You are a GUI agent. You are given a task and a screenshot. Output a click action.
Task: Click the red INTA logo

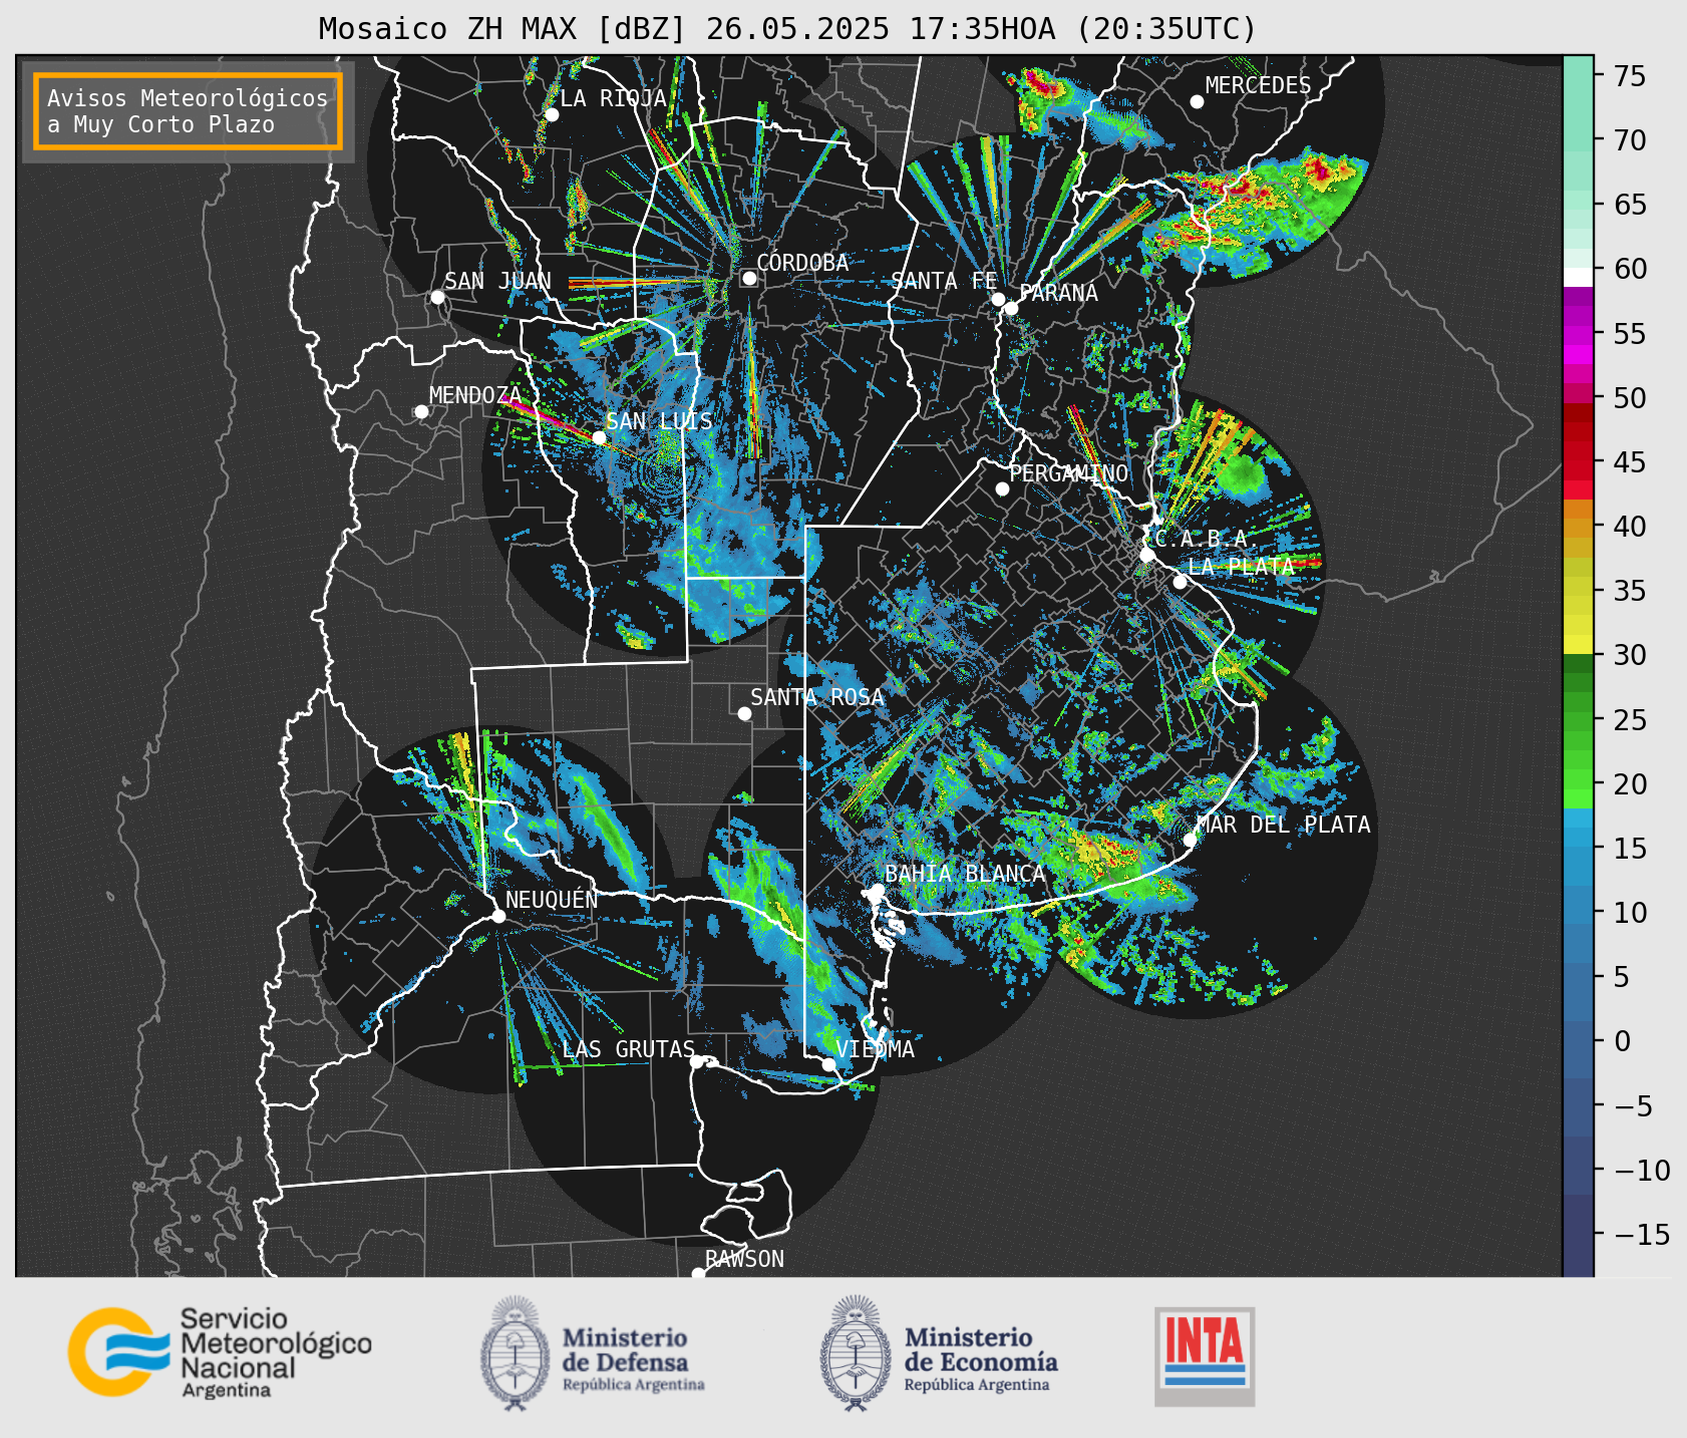(1205, 1356)
